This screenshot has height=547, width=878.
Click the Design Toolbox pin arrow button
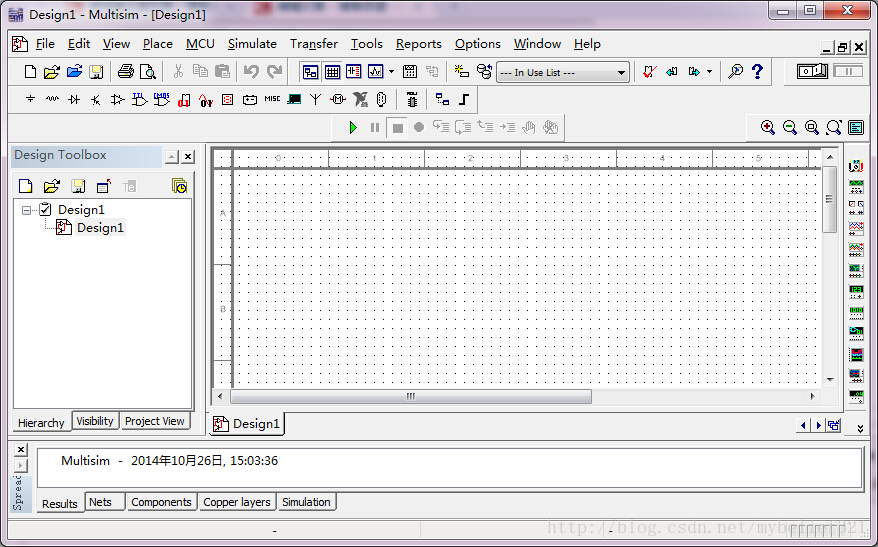172,157
